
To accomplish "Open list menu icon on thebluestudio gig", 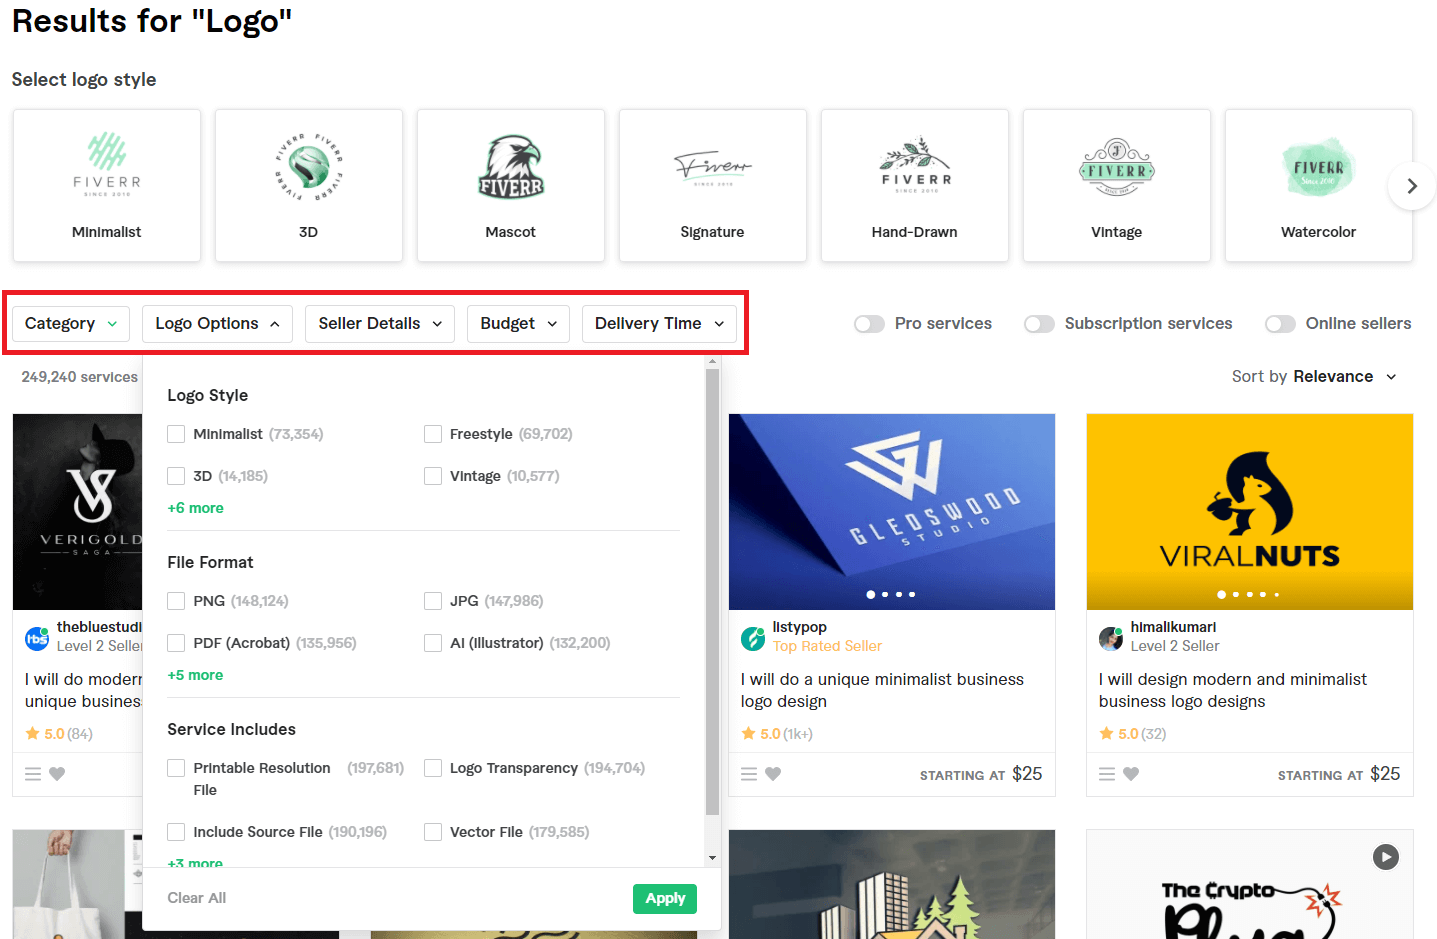I will (x=33, y=774).
